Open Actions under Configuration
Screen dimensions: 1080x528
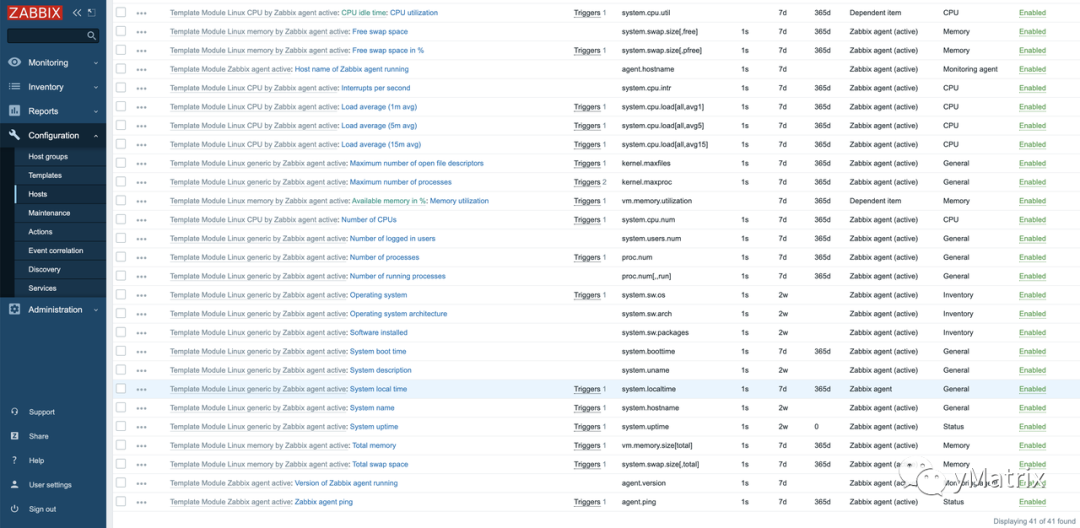tap(40, 232)
